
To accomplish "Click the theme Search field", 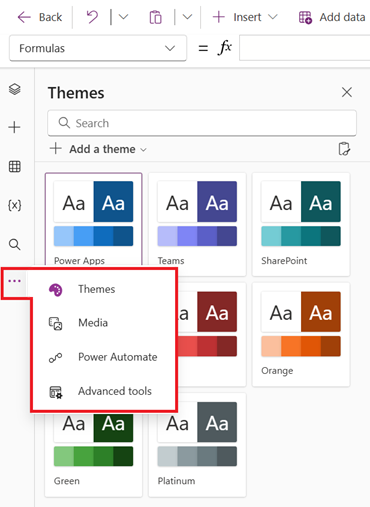I will 202,123.
